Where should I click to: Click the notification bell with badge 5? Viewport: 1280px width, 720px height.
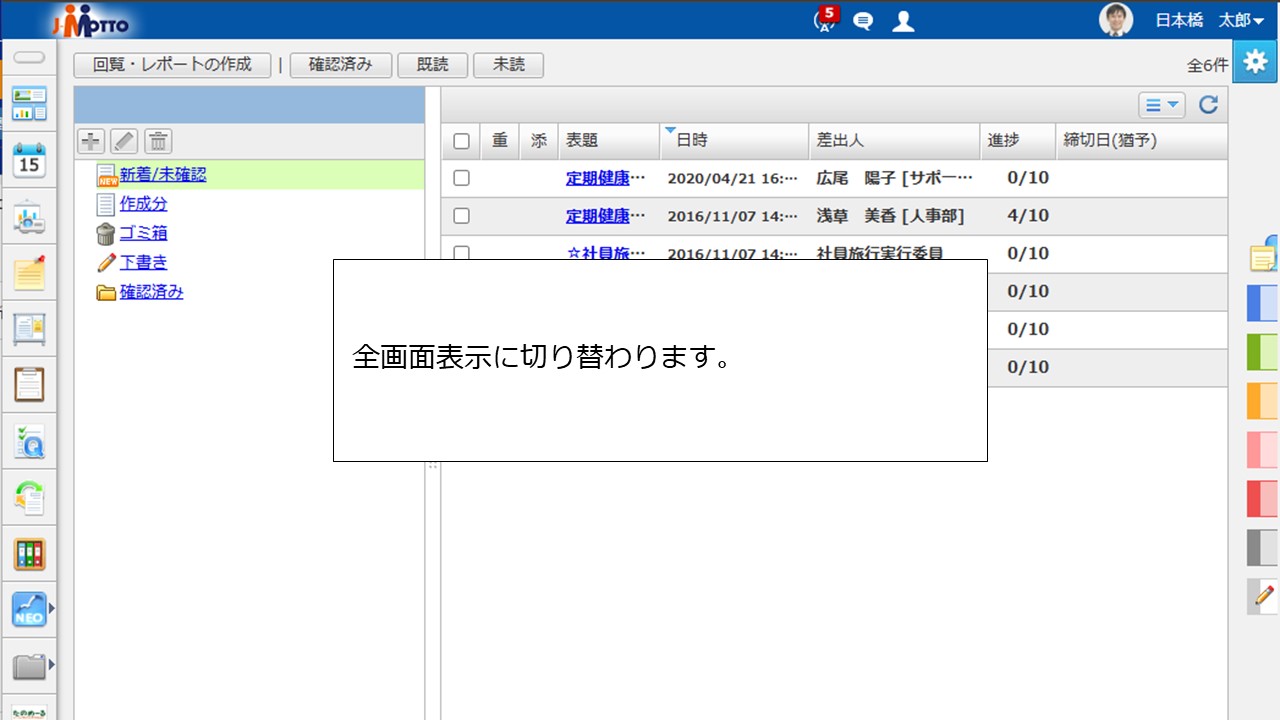[825, 20]
